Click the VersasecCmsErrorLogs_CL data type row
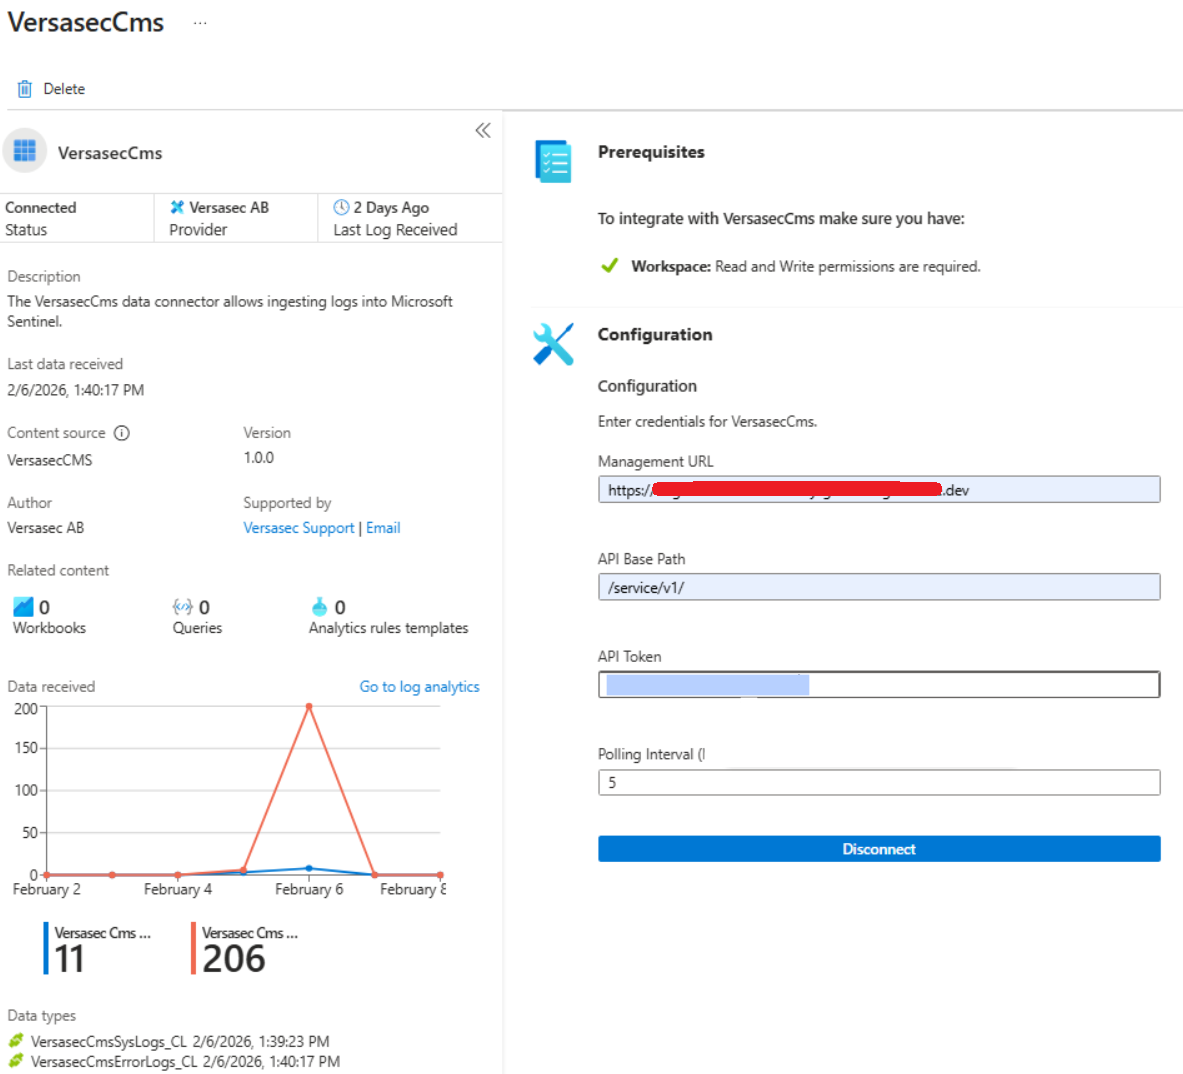The image size is (1183, 1074). point(185,1062)
